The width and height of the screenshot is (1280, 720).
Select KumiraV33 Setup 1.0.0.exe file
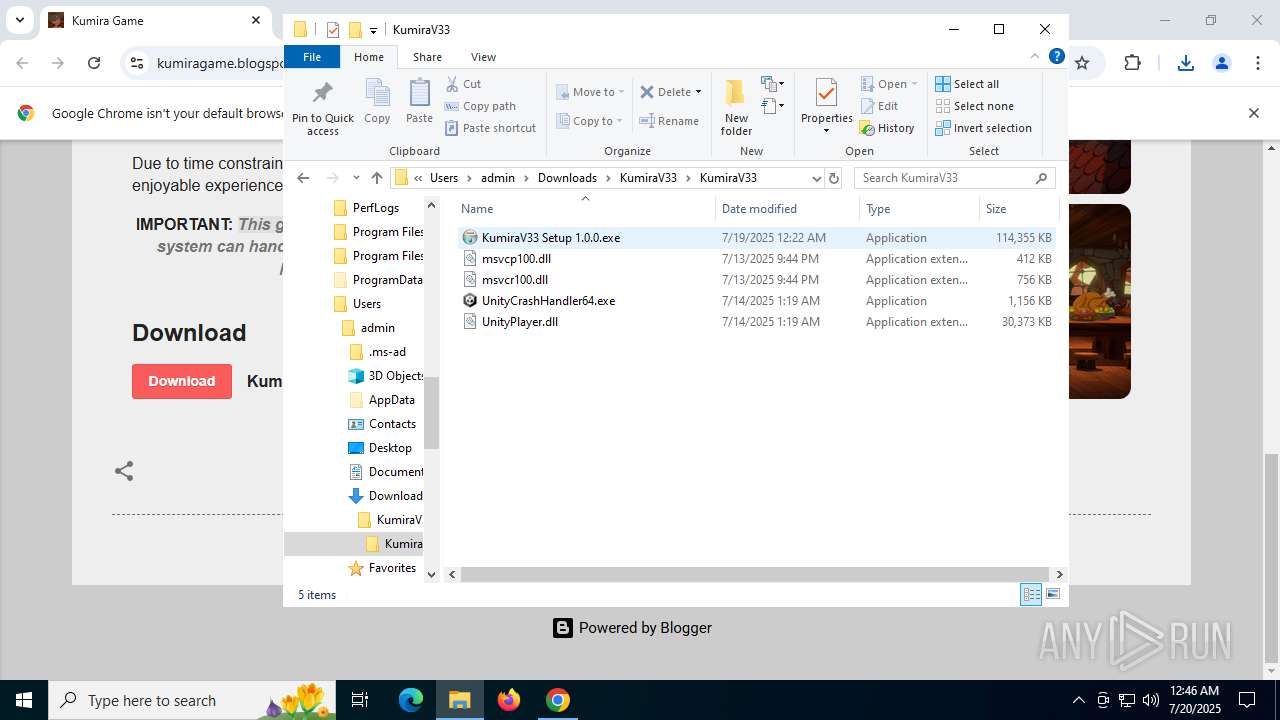point(756,238)
